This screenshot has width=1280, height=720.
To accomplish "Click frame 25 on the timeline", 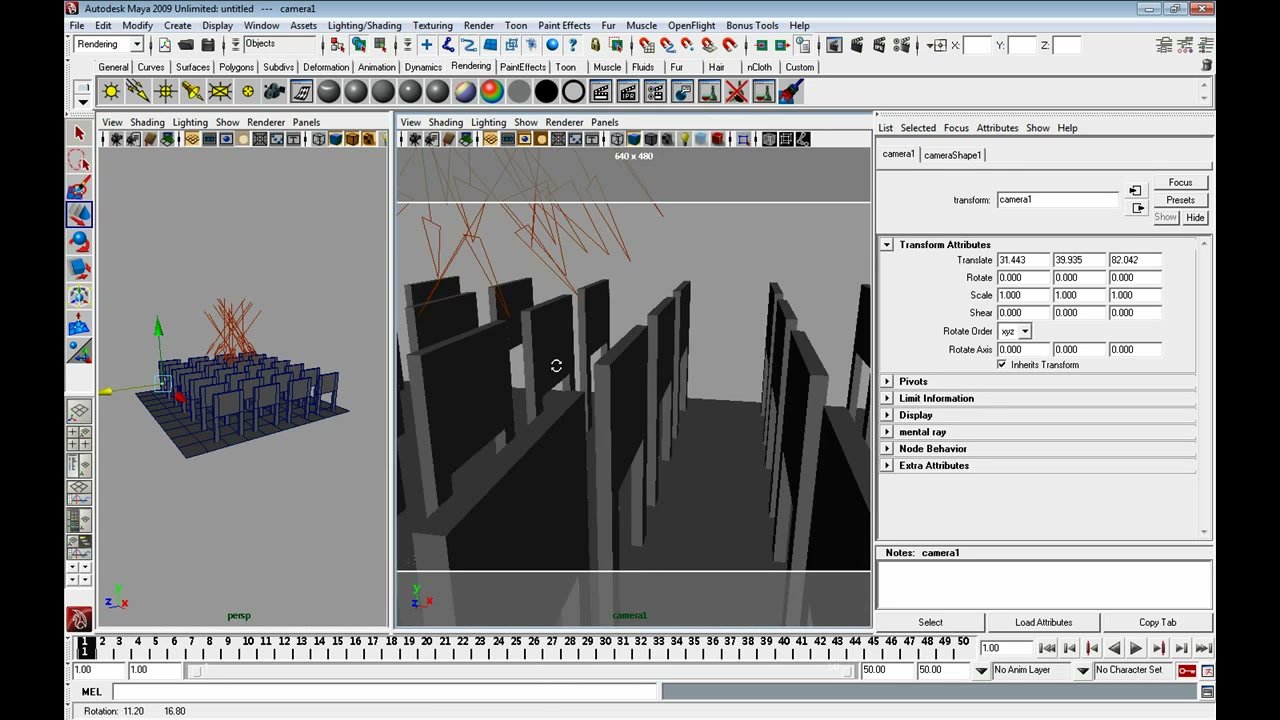I will point(515,643).
